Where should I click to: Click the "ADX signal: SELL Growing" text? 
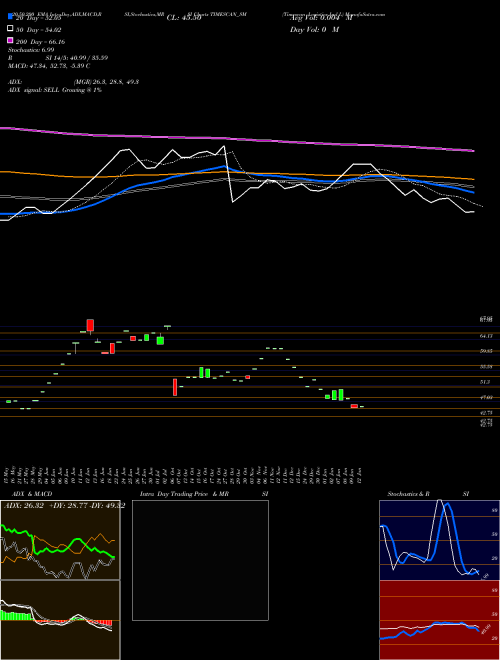pyautogui.click(x=47, y=90)
